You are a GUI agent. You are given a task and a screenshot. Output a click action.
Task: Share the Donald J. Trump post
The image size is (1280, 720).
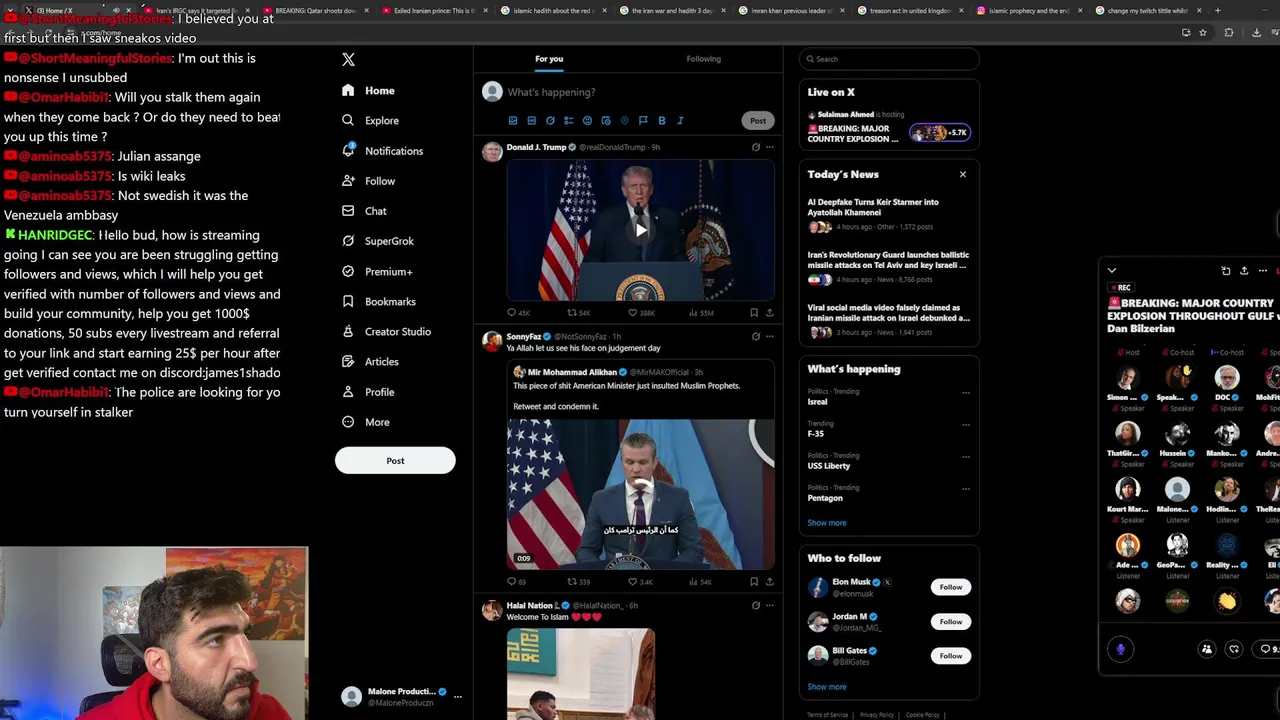(x=769, y=313)
